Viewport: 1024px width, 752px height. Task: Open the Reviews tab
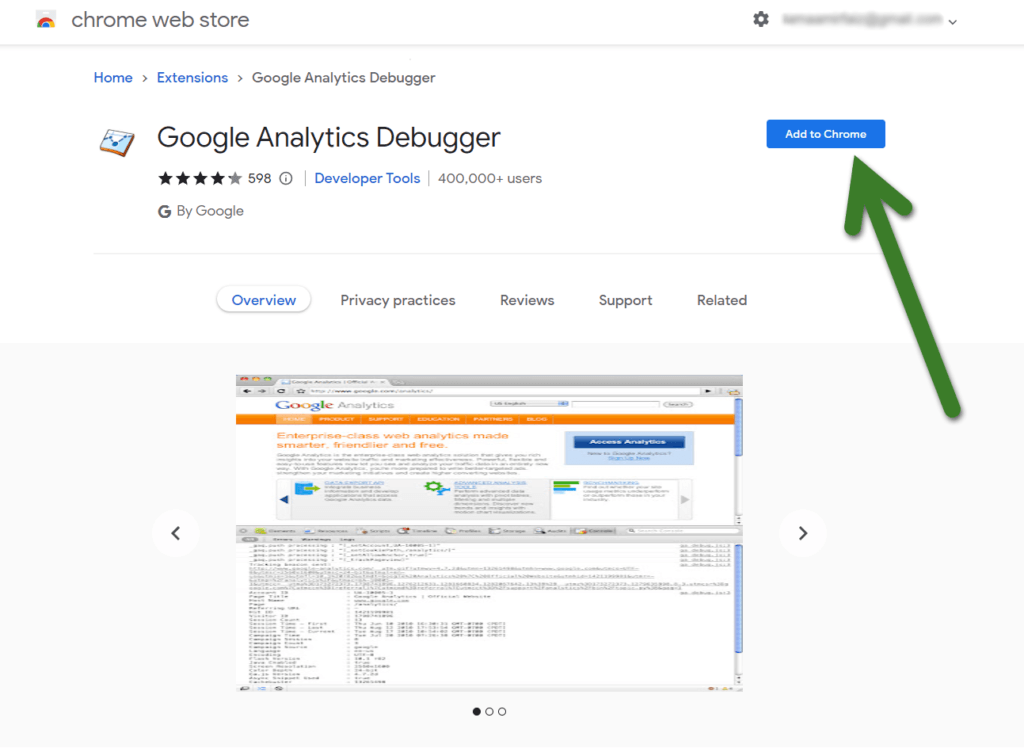click(527, 300)
